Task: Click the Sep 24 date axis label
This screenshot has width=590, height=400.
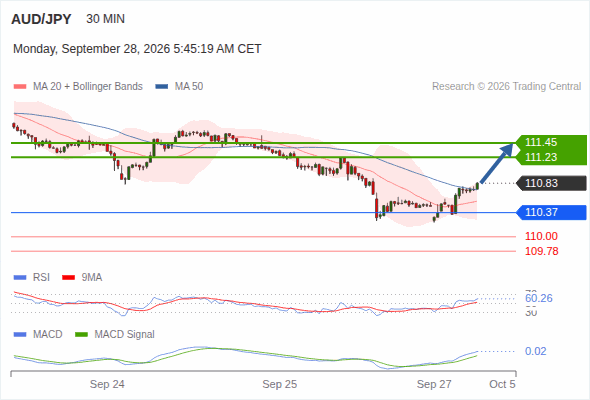Action: pyautogui.click(x=107, y=384)
